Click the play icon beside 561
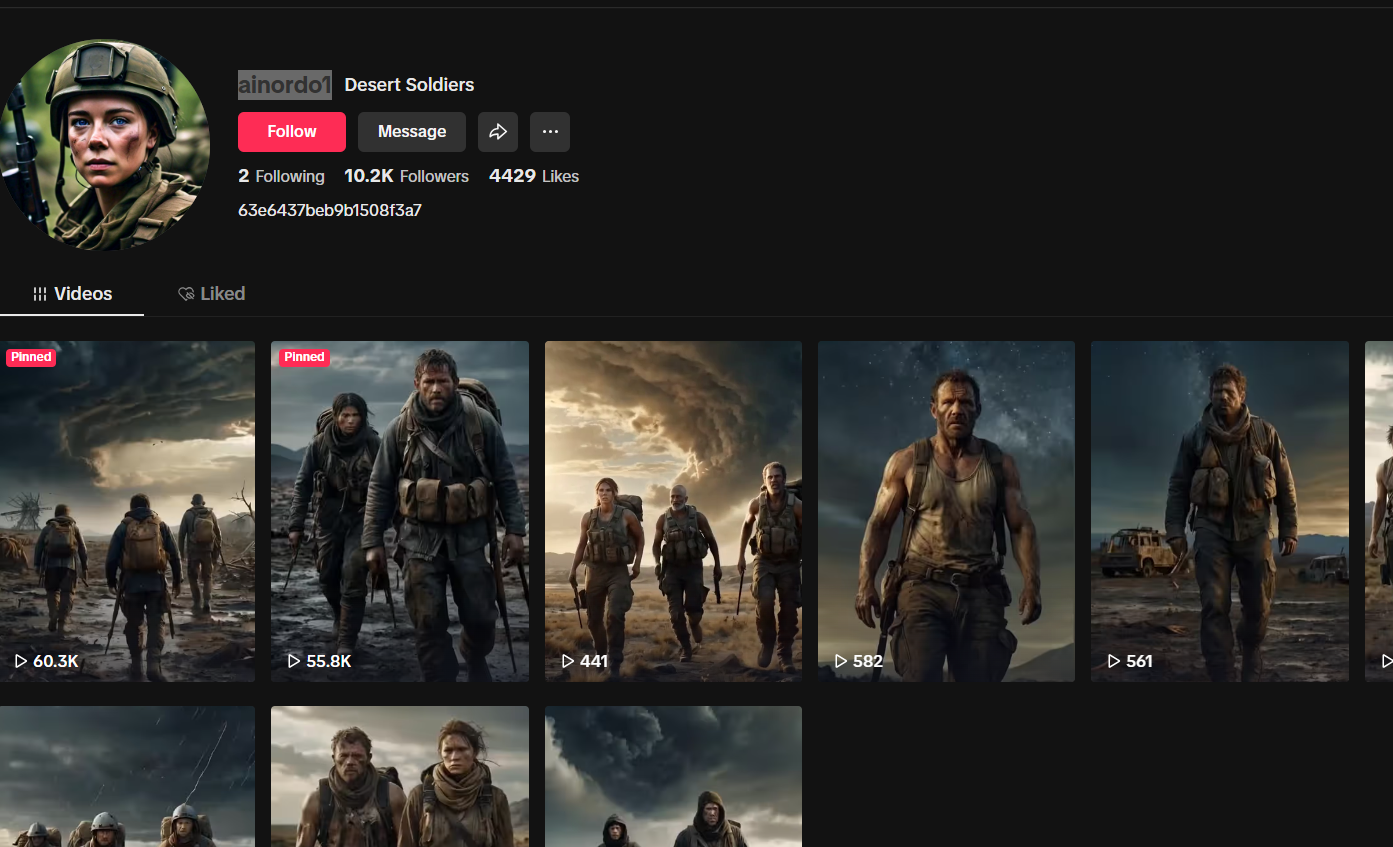1393x847 pixels. tap(1114, 661)
